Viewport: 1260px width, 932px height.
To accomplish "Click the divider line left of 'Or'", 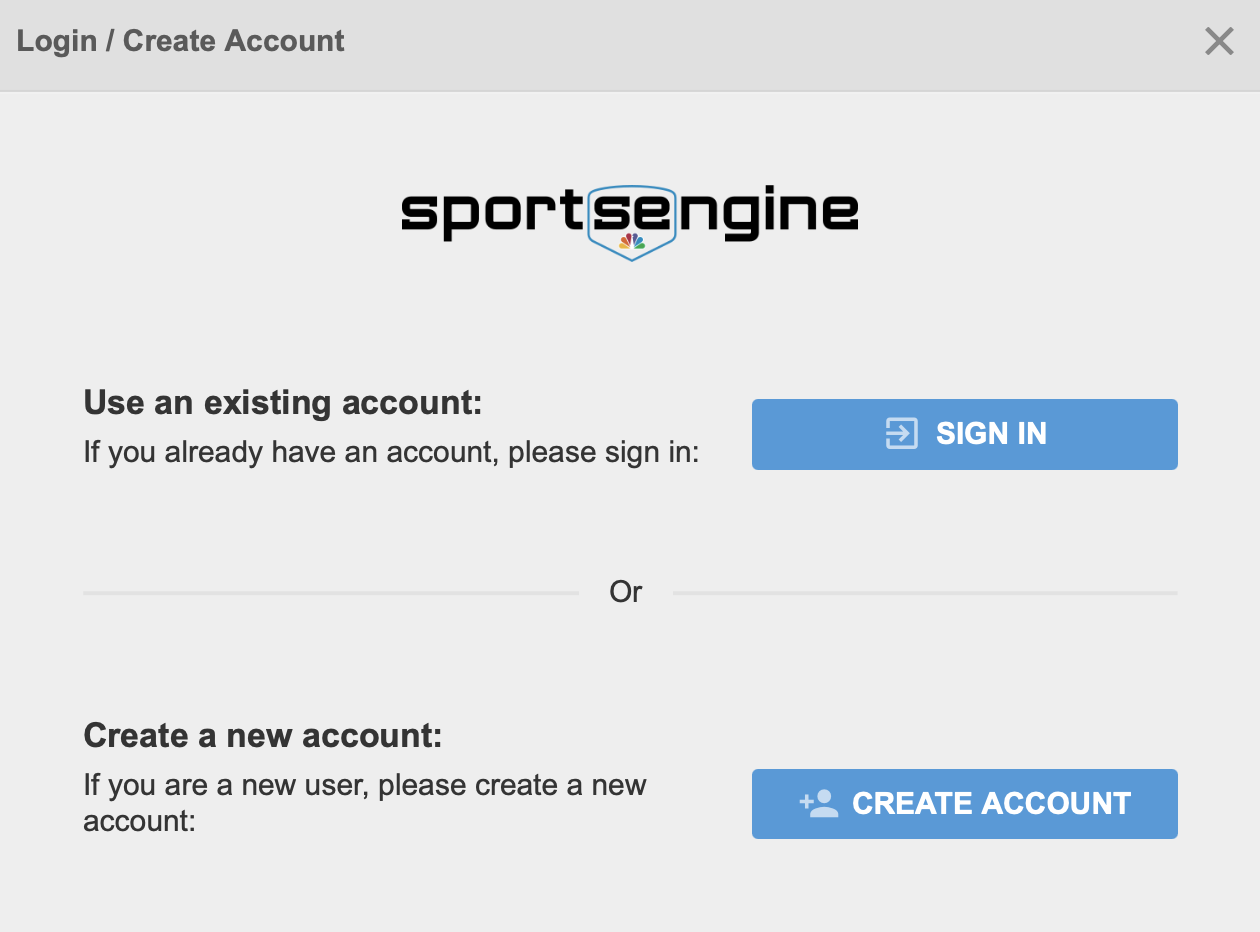I will 330,593.
